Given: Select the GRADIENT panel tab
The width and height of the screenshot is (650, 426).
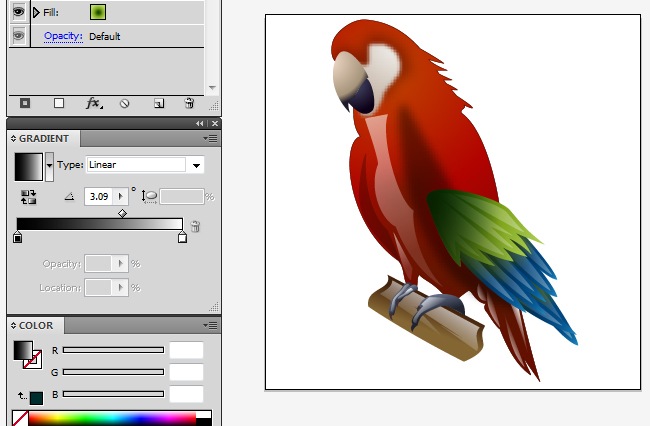Looking at the screenshot, I should (44, 139).
